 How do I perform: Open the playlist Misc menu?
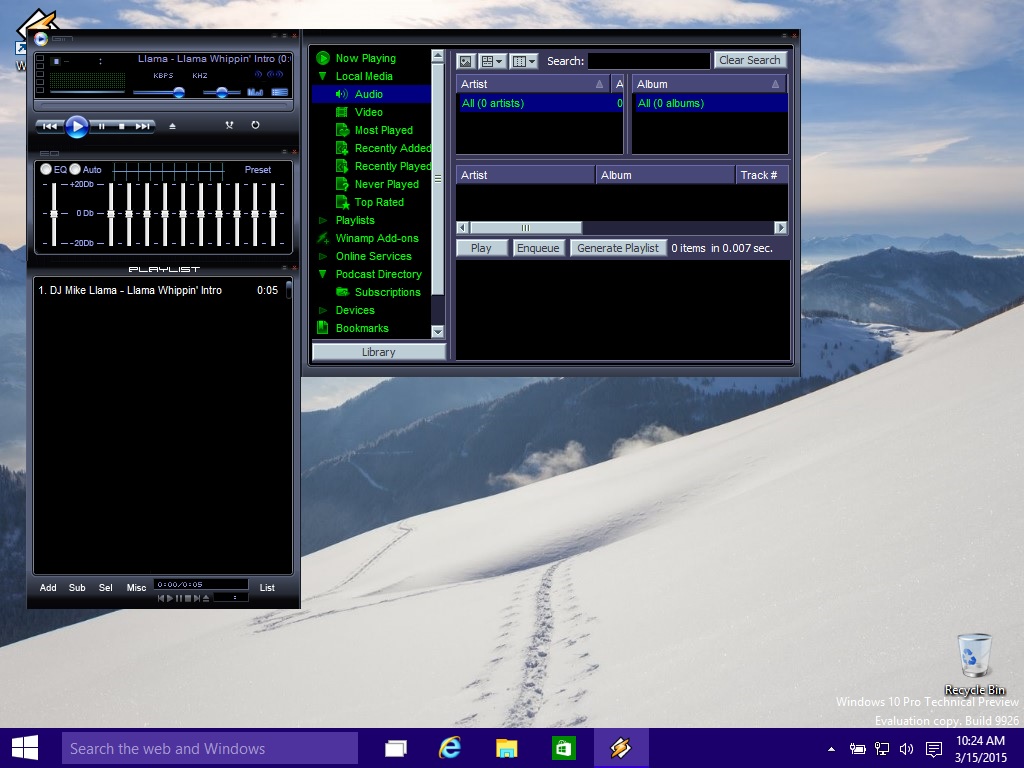tap(136, 588)
